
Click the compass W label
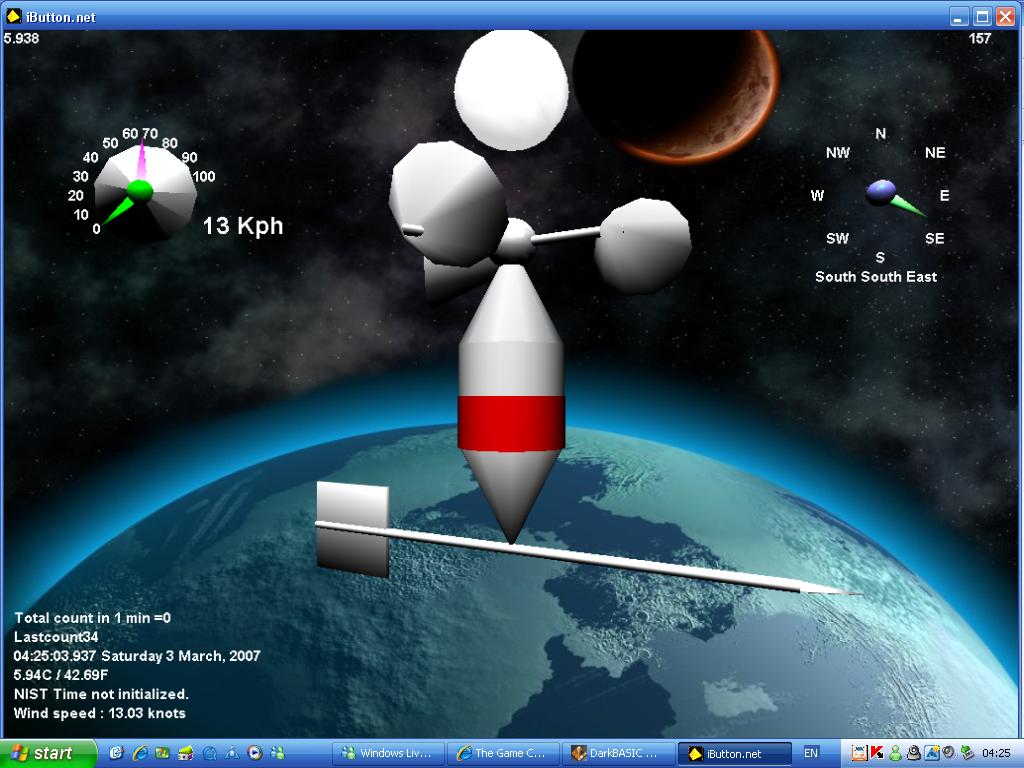pyautogui.click(x=817, y=195)
